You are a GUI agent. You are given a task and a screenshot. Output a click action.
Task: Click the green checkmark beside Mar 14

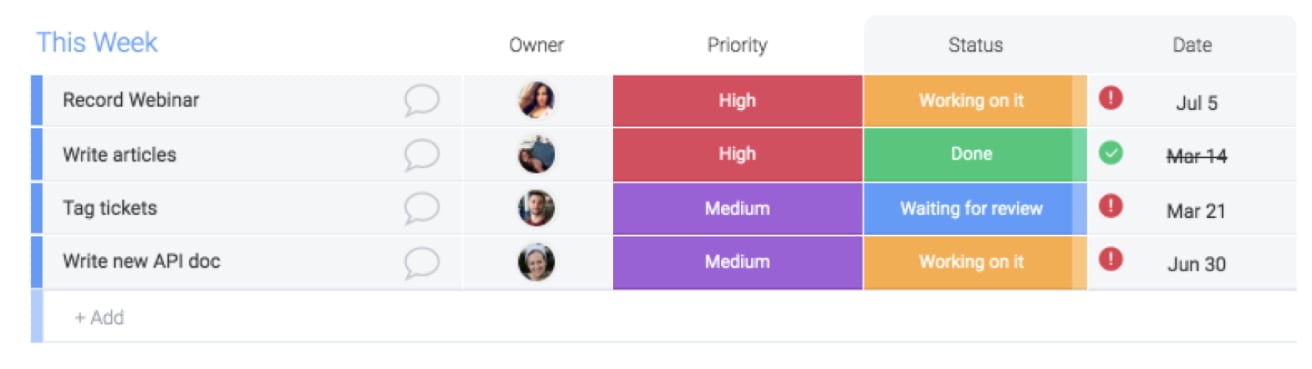click(1111, 153)
